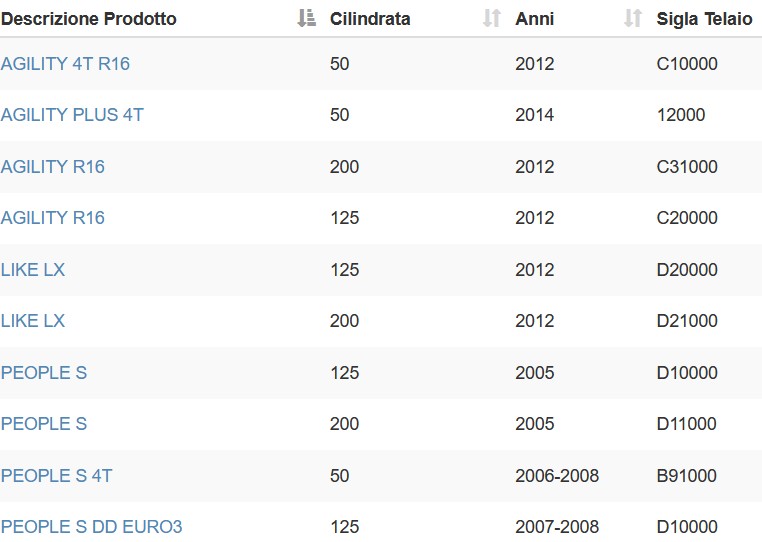The image size is (762, 542).
Task: Click the Anni column header text
Action: coord(535,19)
